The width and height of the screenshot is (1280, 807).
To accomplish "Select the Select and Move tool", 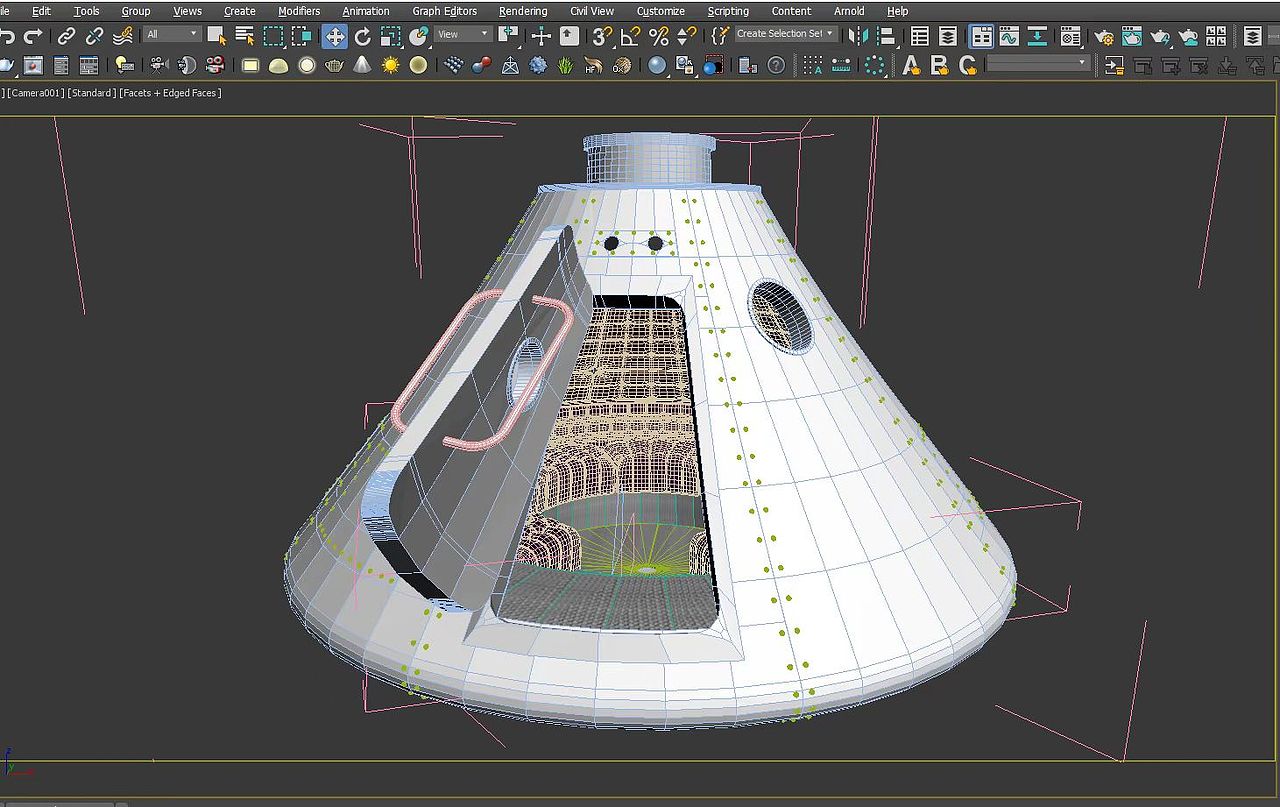I will (334, 37).
